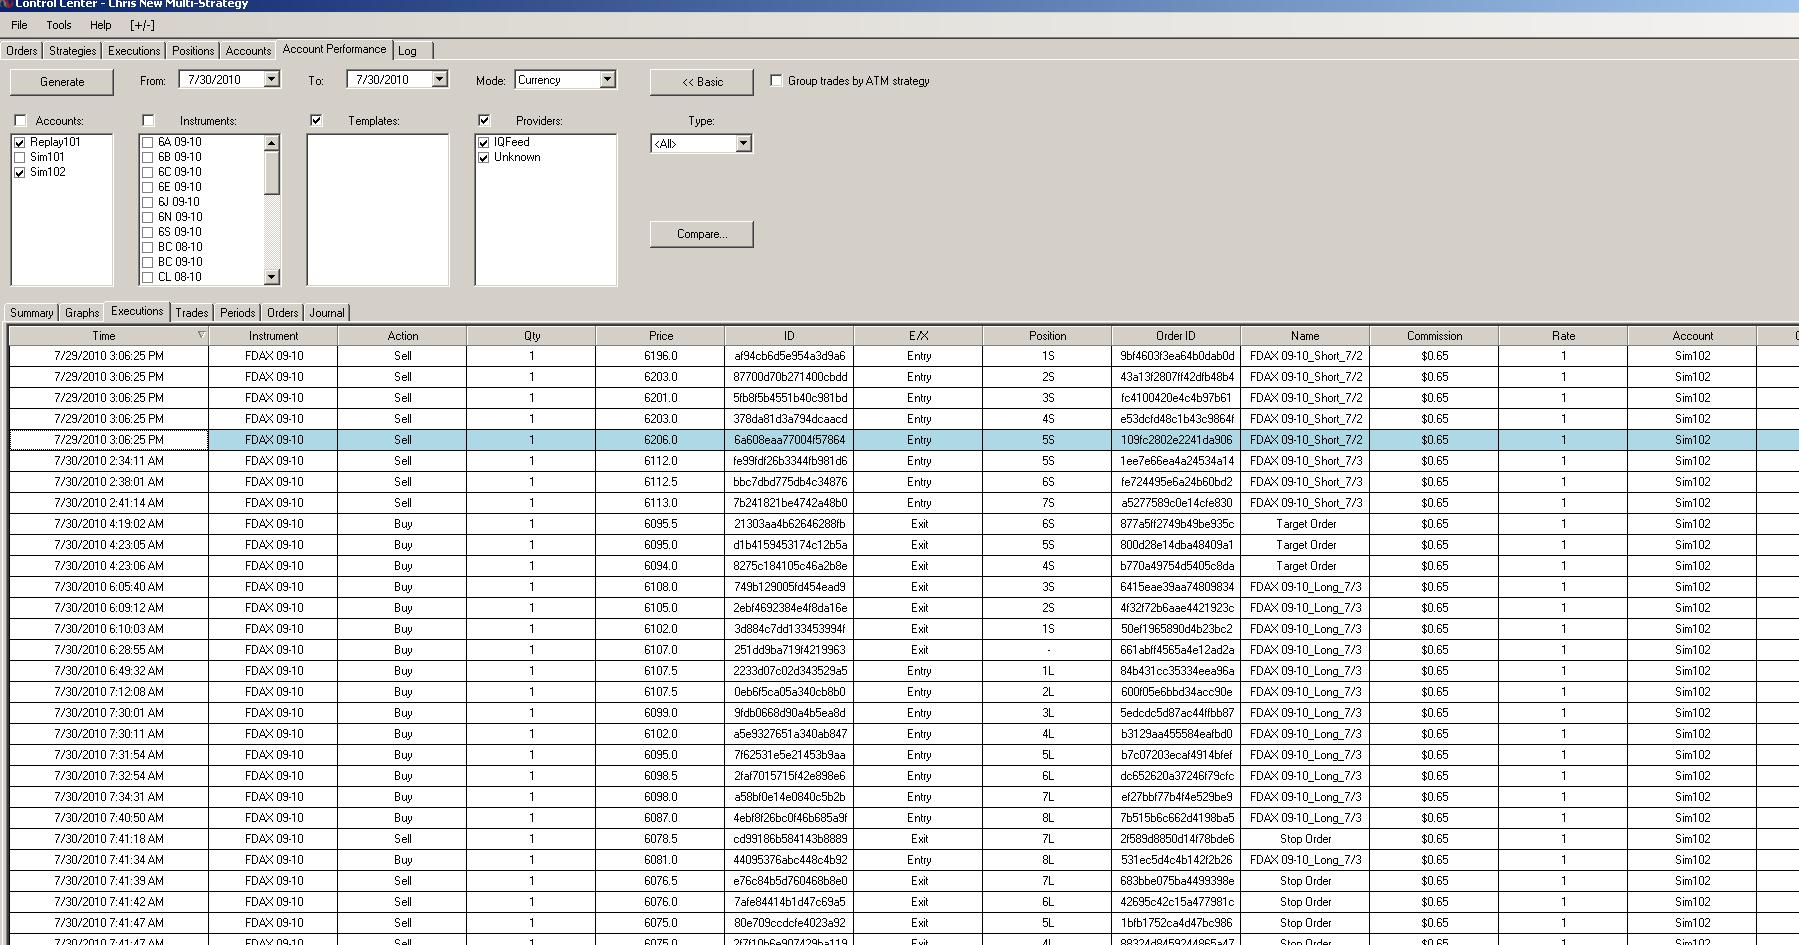Select time cell 7/30/2010 7:12:08 AM
This screenshot has height=945, width=1799.
tap(109, 692)
